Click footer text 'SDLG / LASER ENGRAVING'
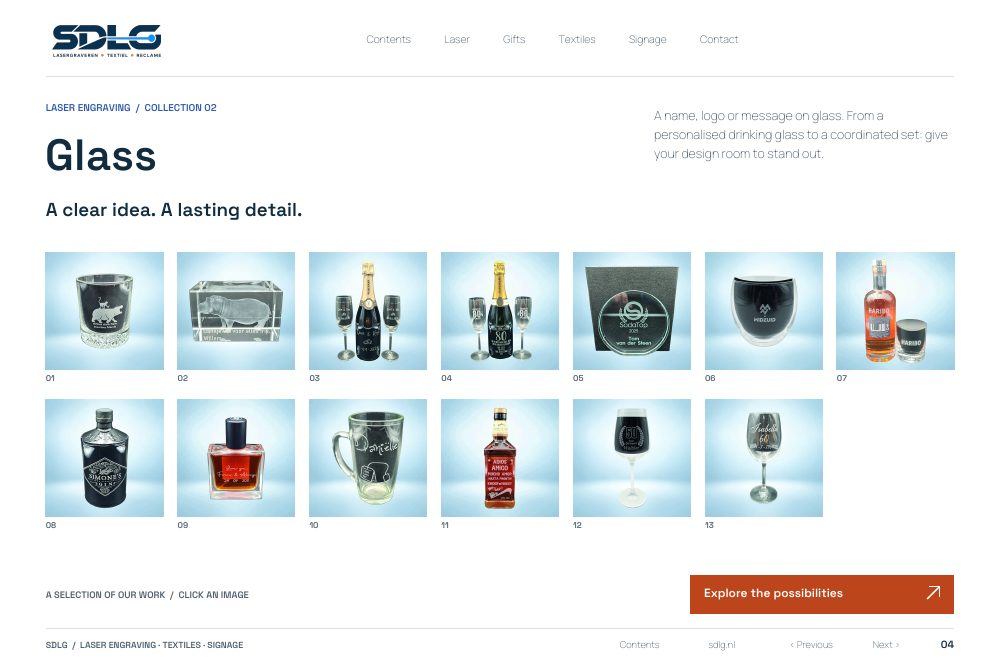 [x=101, y=645]
